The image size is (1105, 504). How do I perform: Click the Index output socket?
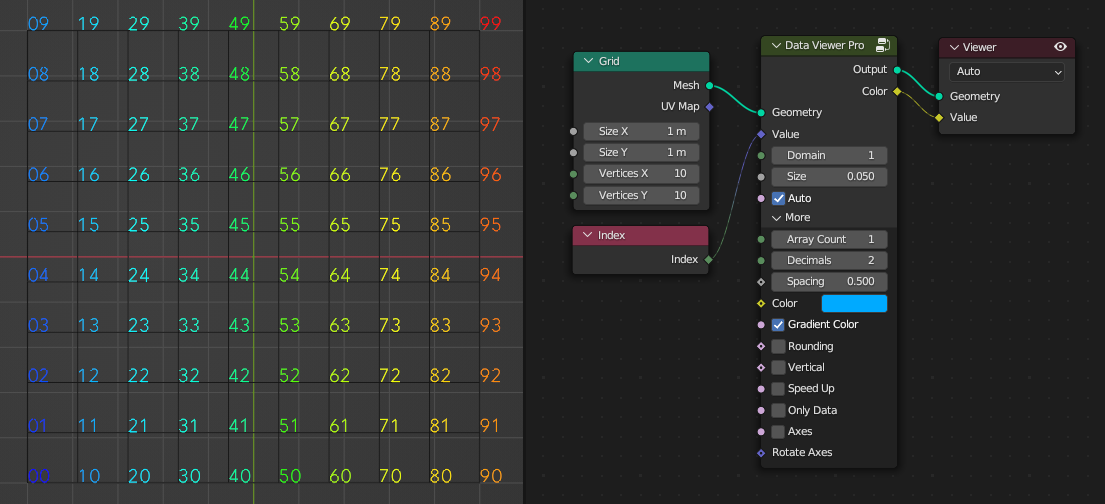(x=708, y=259)
